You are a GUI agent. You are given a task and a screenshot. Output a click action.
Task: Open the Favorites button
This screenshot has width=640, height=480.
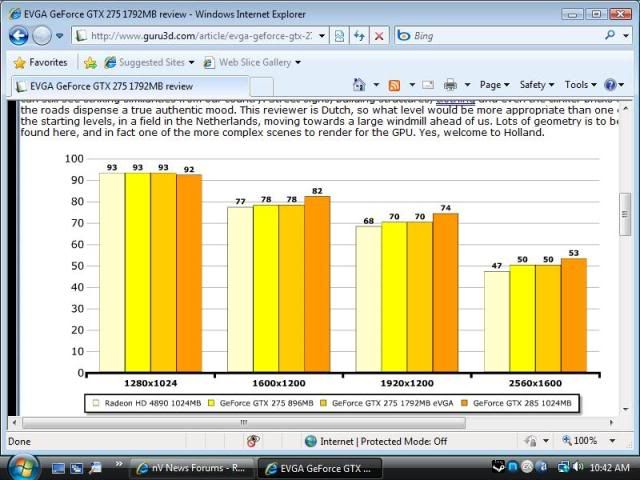click(40, 62)
